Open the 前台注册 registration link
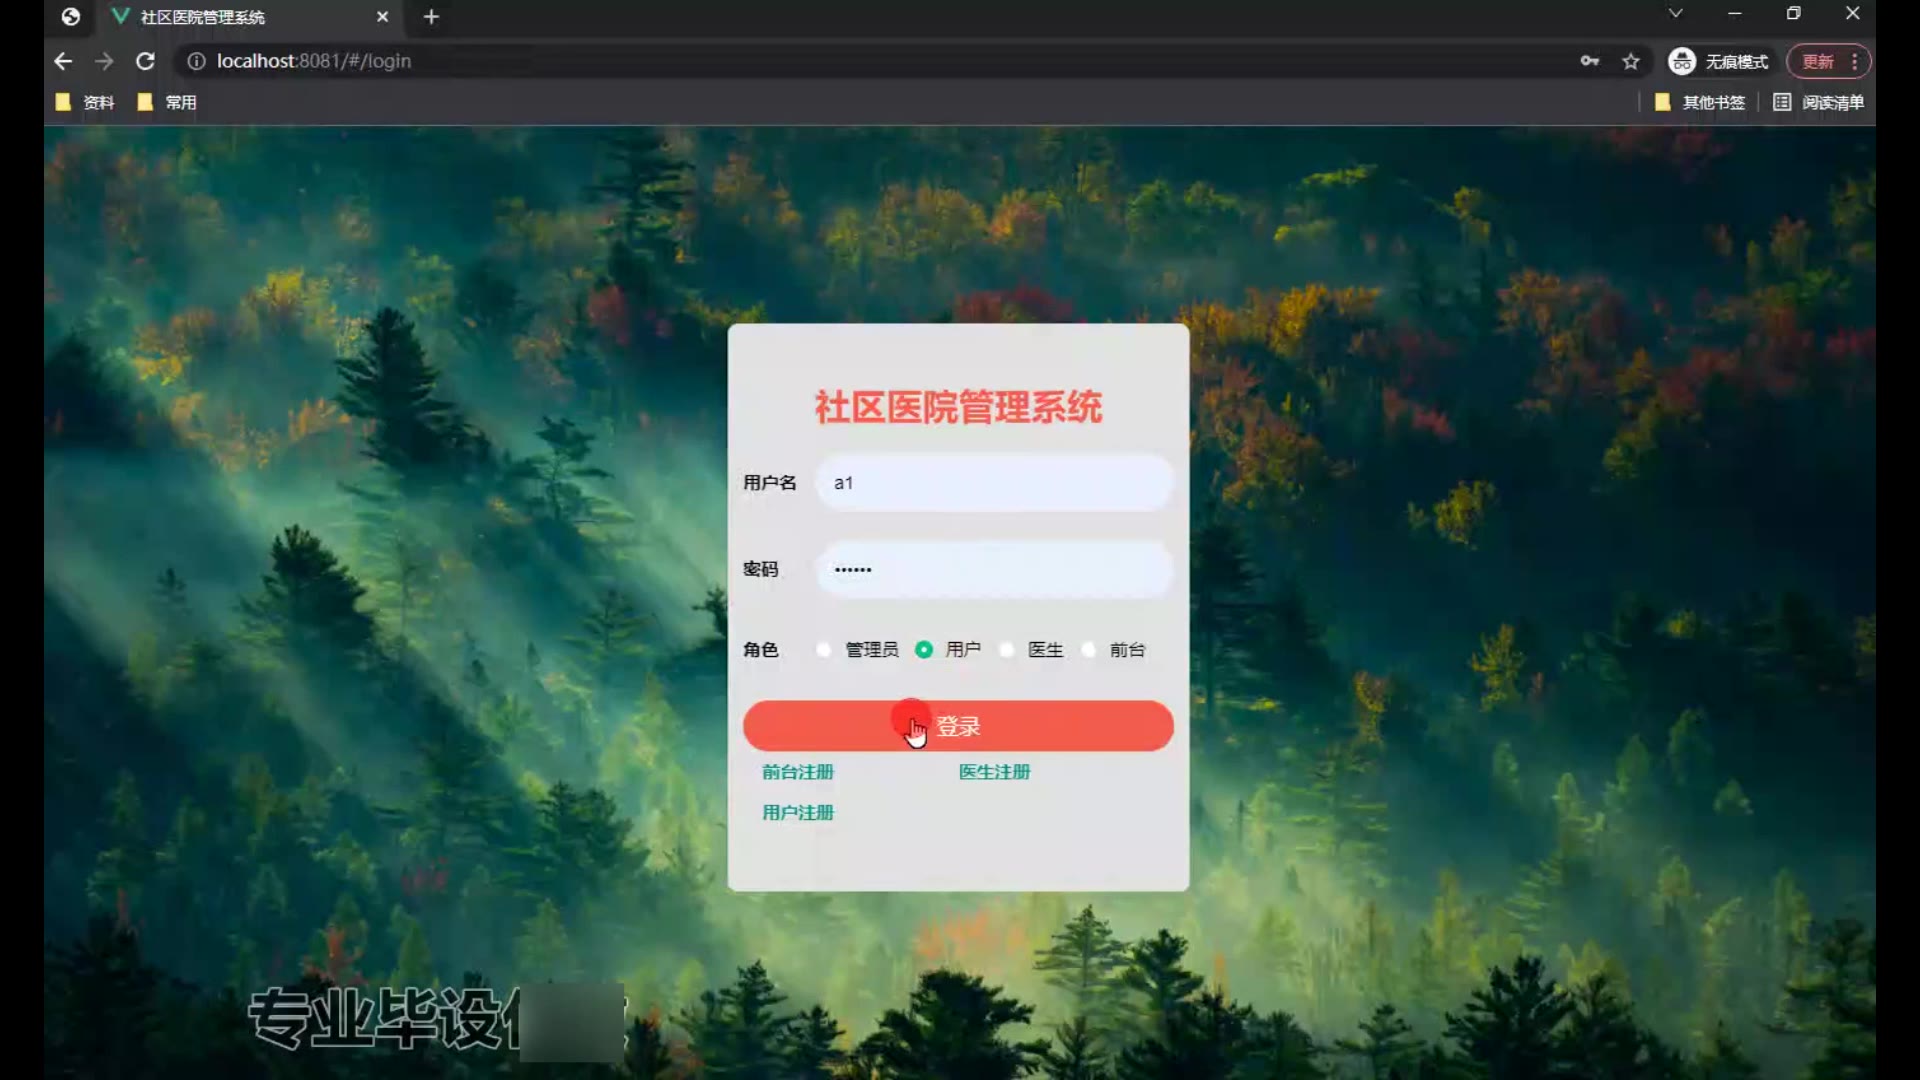Image resolution: width=1920 pixels, height=1080 pixels. click(x=798, y=772)
